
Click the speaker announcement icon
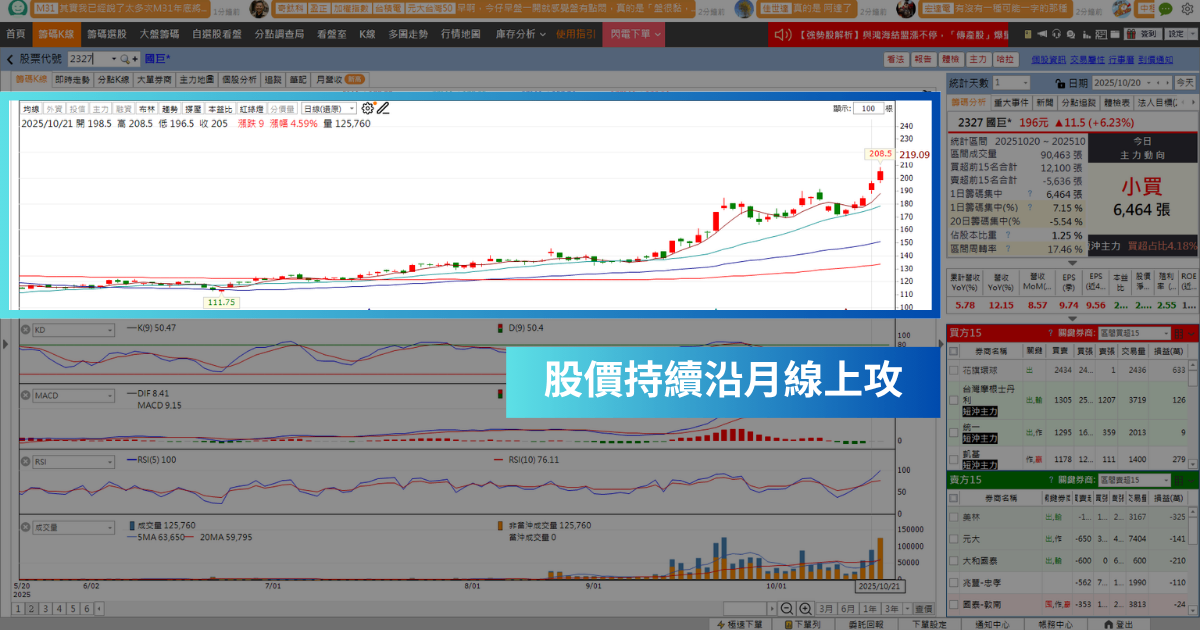pyautogui.click(x=784, y=34)
